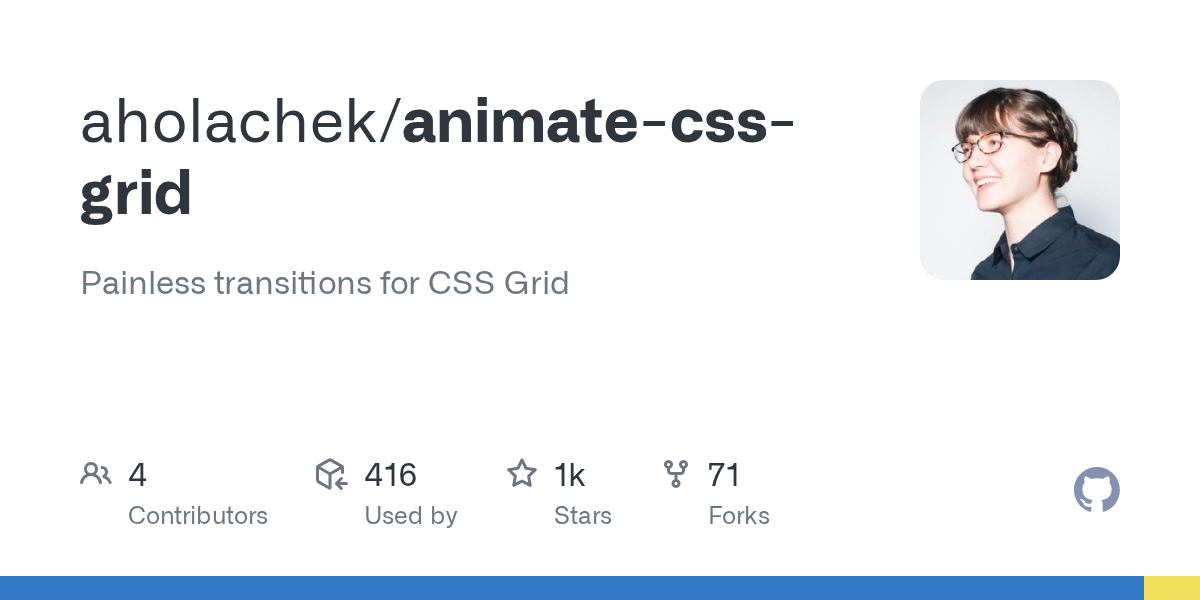This screenshot has height=600, width=1200.
Task: Select the 416 used by count
Action: 390,475
